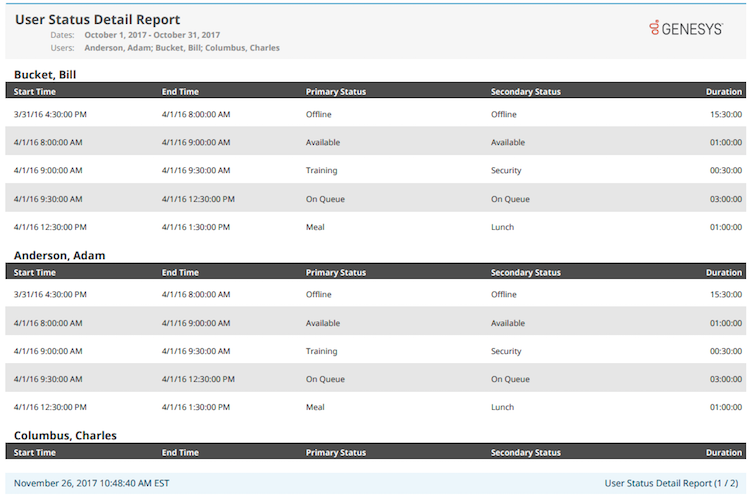
Task: Click Bucket, Bill duration 15:30:00
Action: tap(726, 114)
